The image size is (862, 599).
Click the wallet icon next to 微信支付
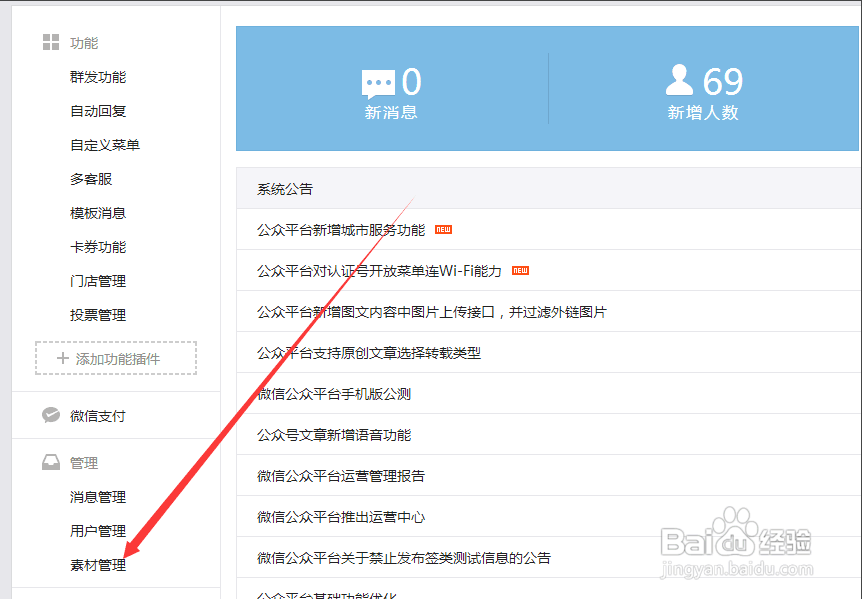49,414
